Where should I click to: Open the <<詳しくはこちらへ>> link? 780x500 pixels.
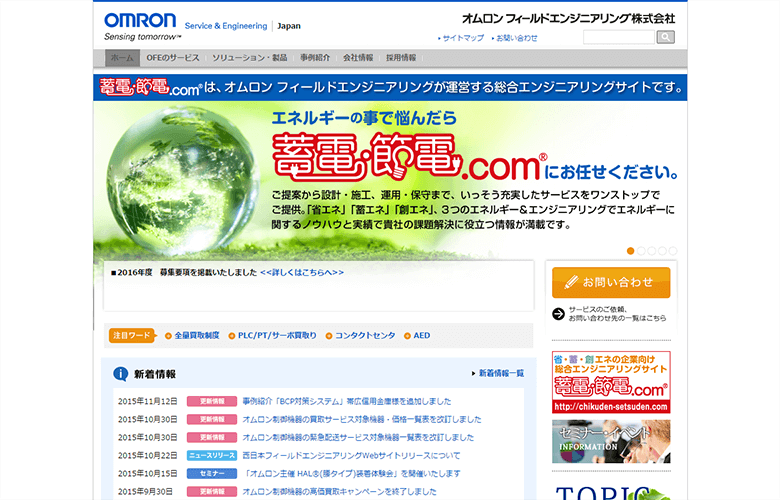point(302,273)
